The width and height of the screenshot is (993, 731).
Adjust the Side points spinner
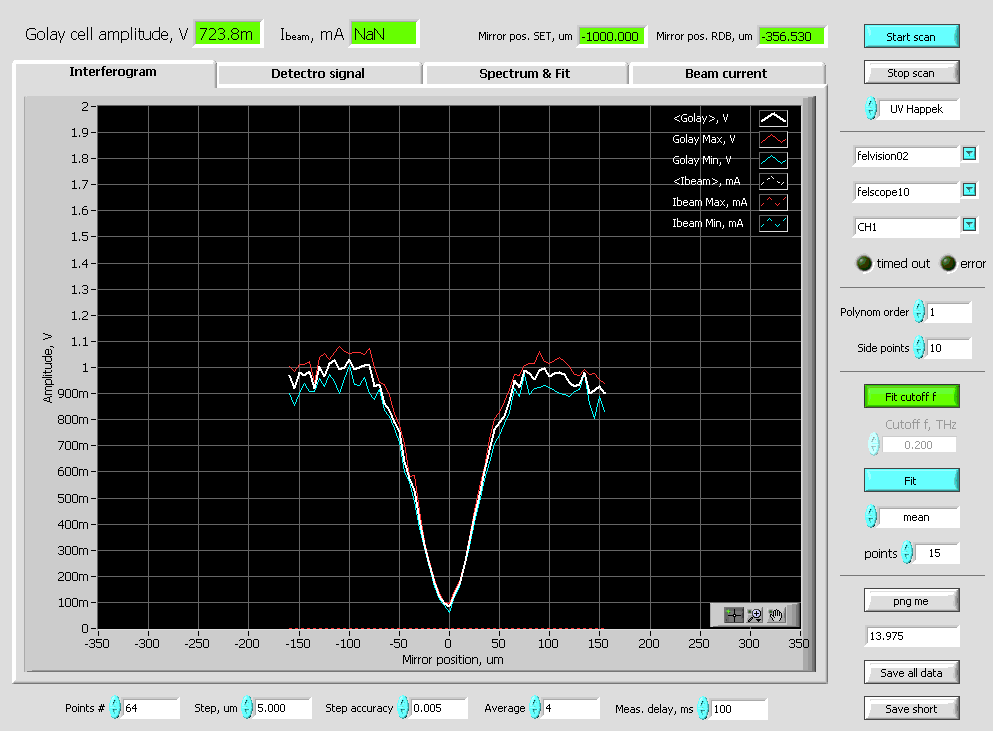coord(920,348)
